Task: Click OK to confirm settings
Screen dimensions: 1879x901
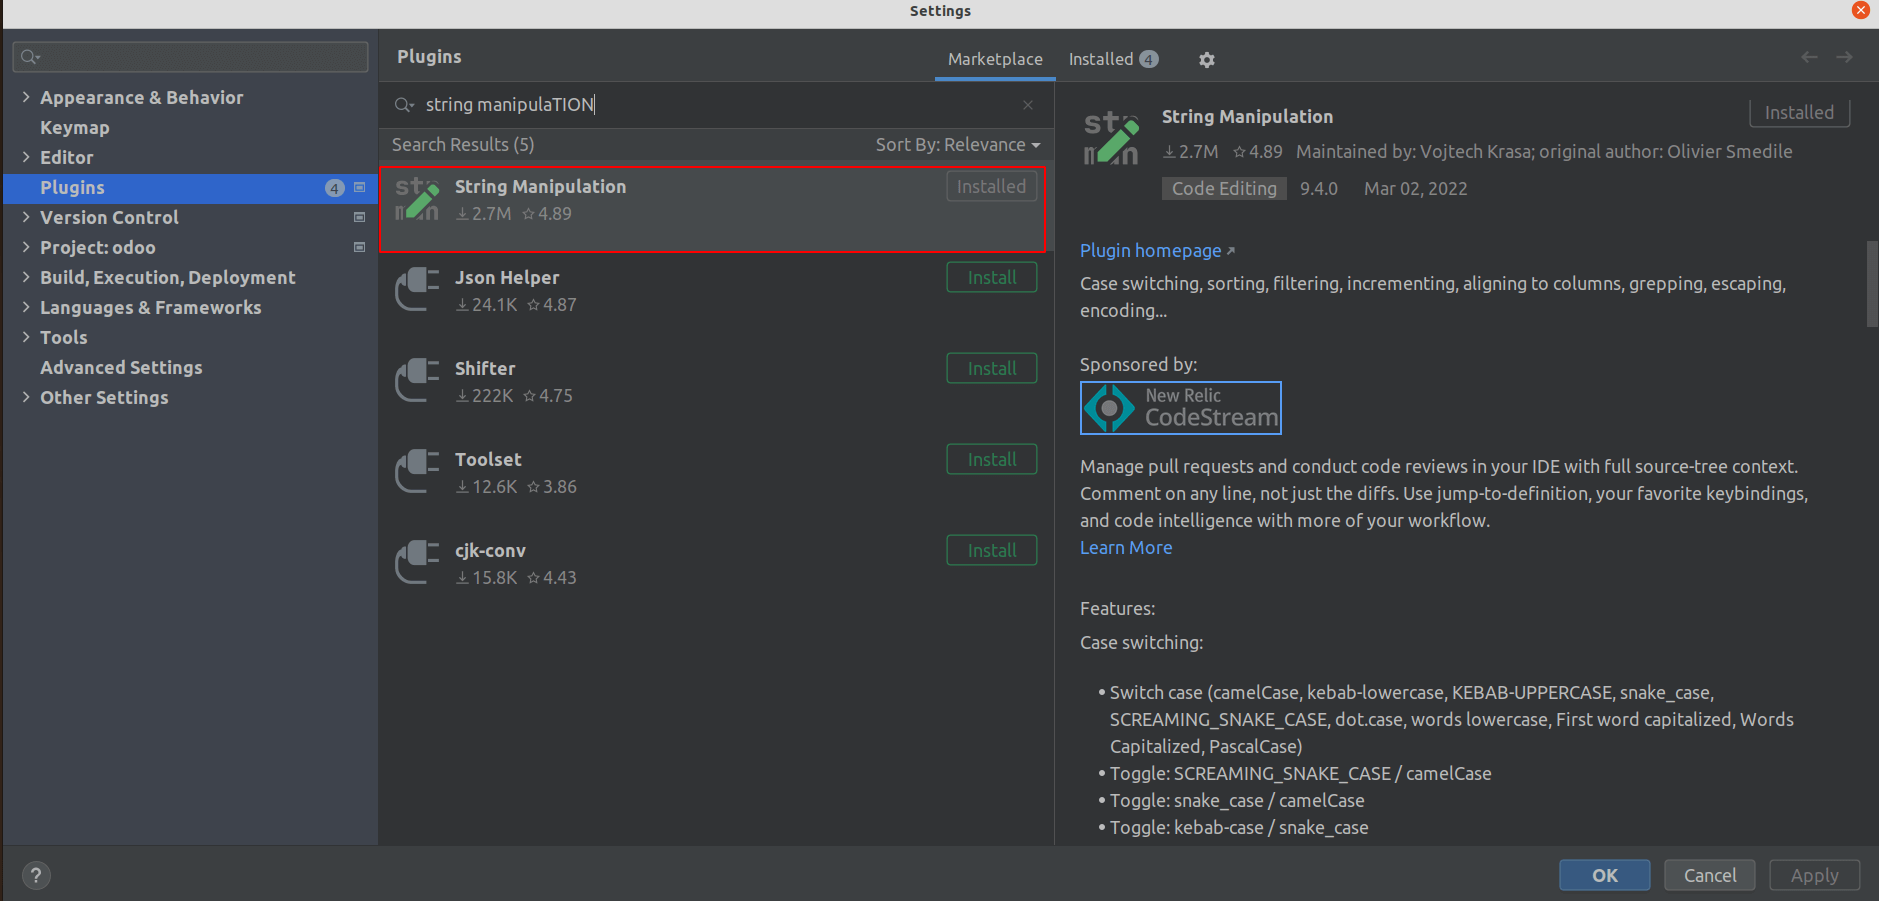Action: click(1605, 875)
